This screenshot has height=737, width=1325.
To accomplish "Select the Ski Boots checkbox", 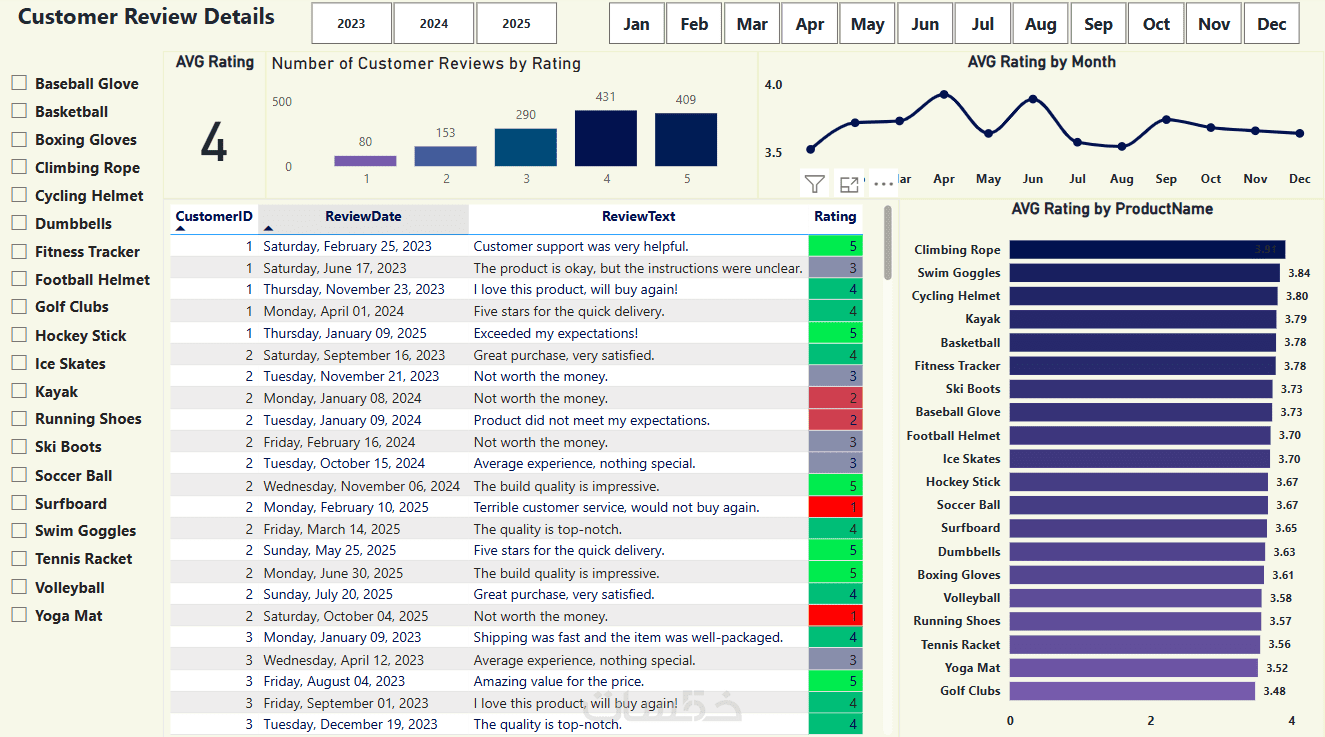I will point(19,446).
